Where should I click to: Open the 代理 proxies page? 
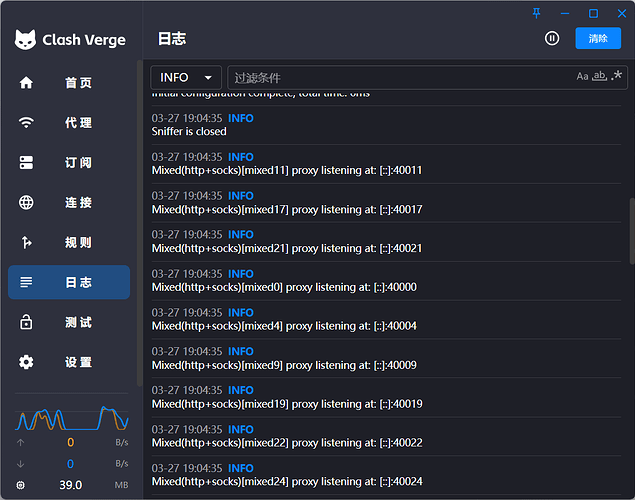tap(69, 123)
